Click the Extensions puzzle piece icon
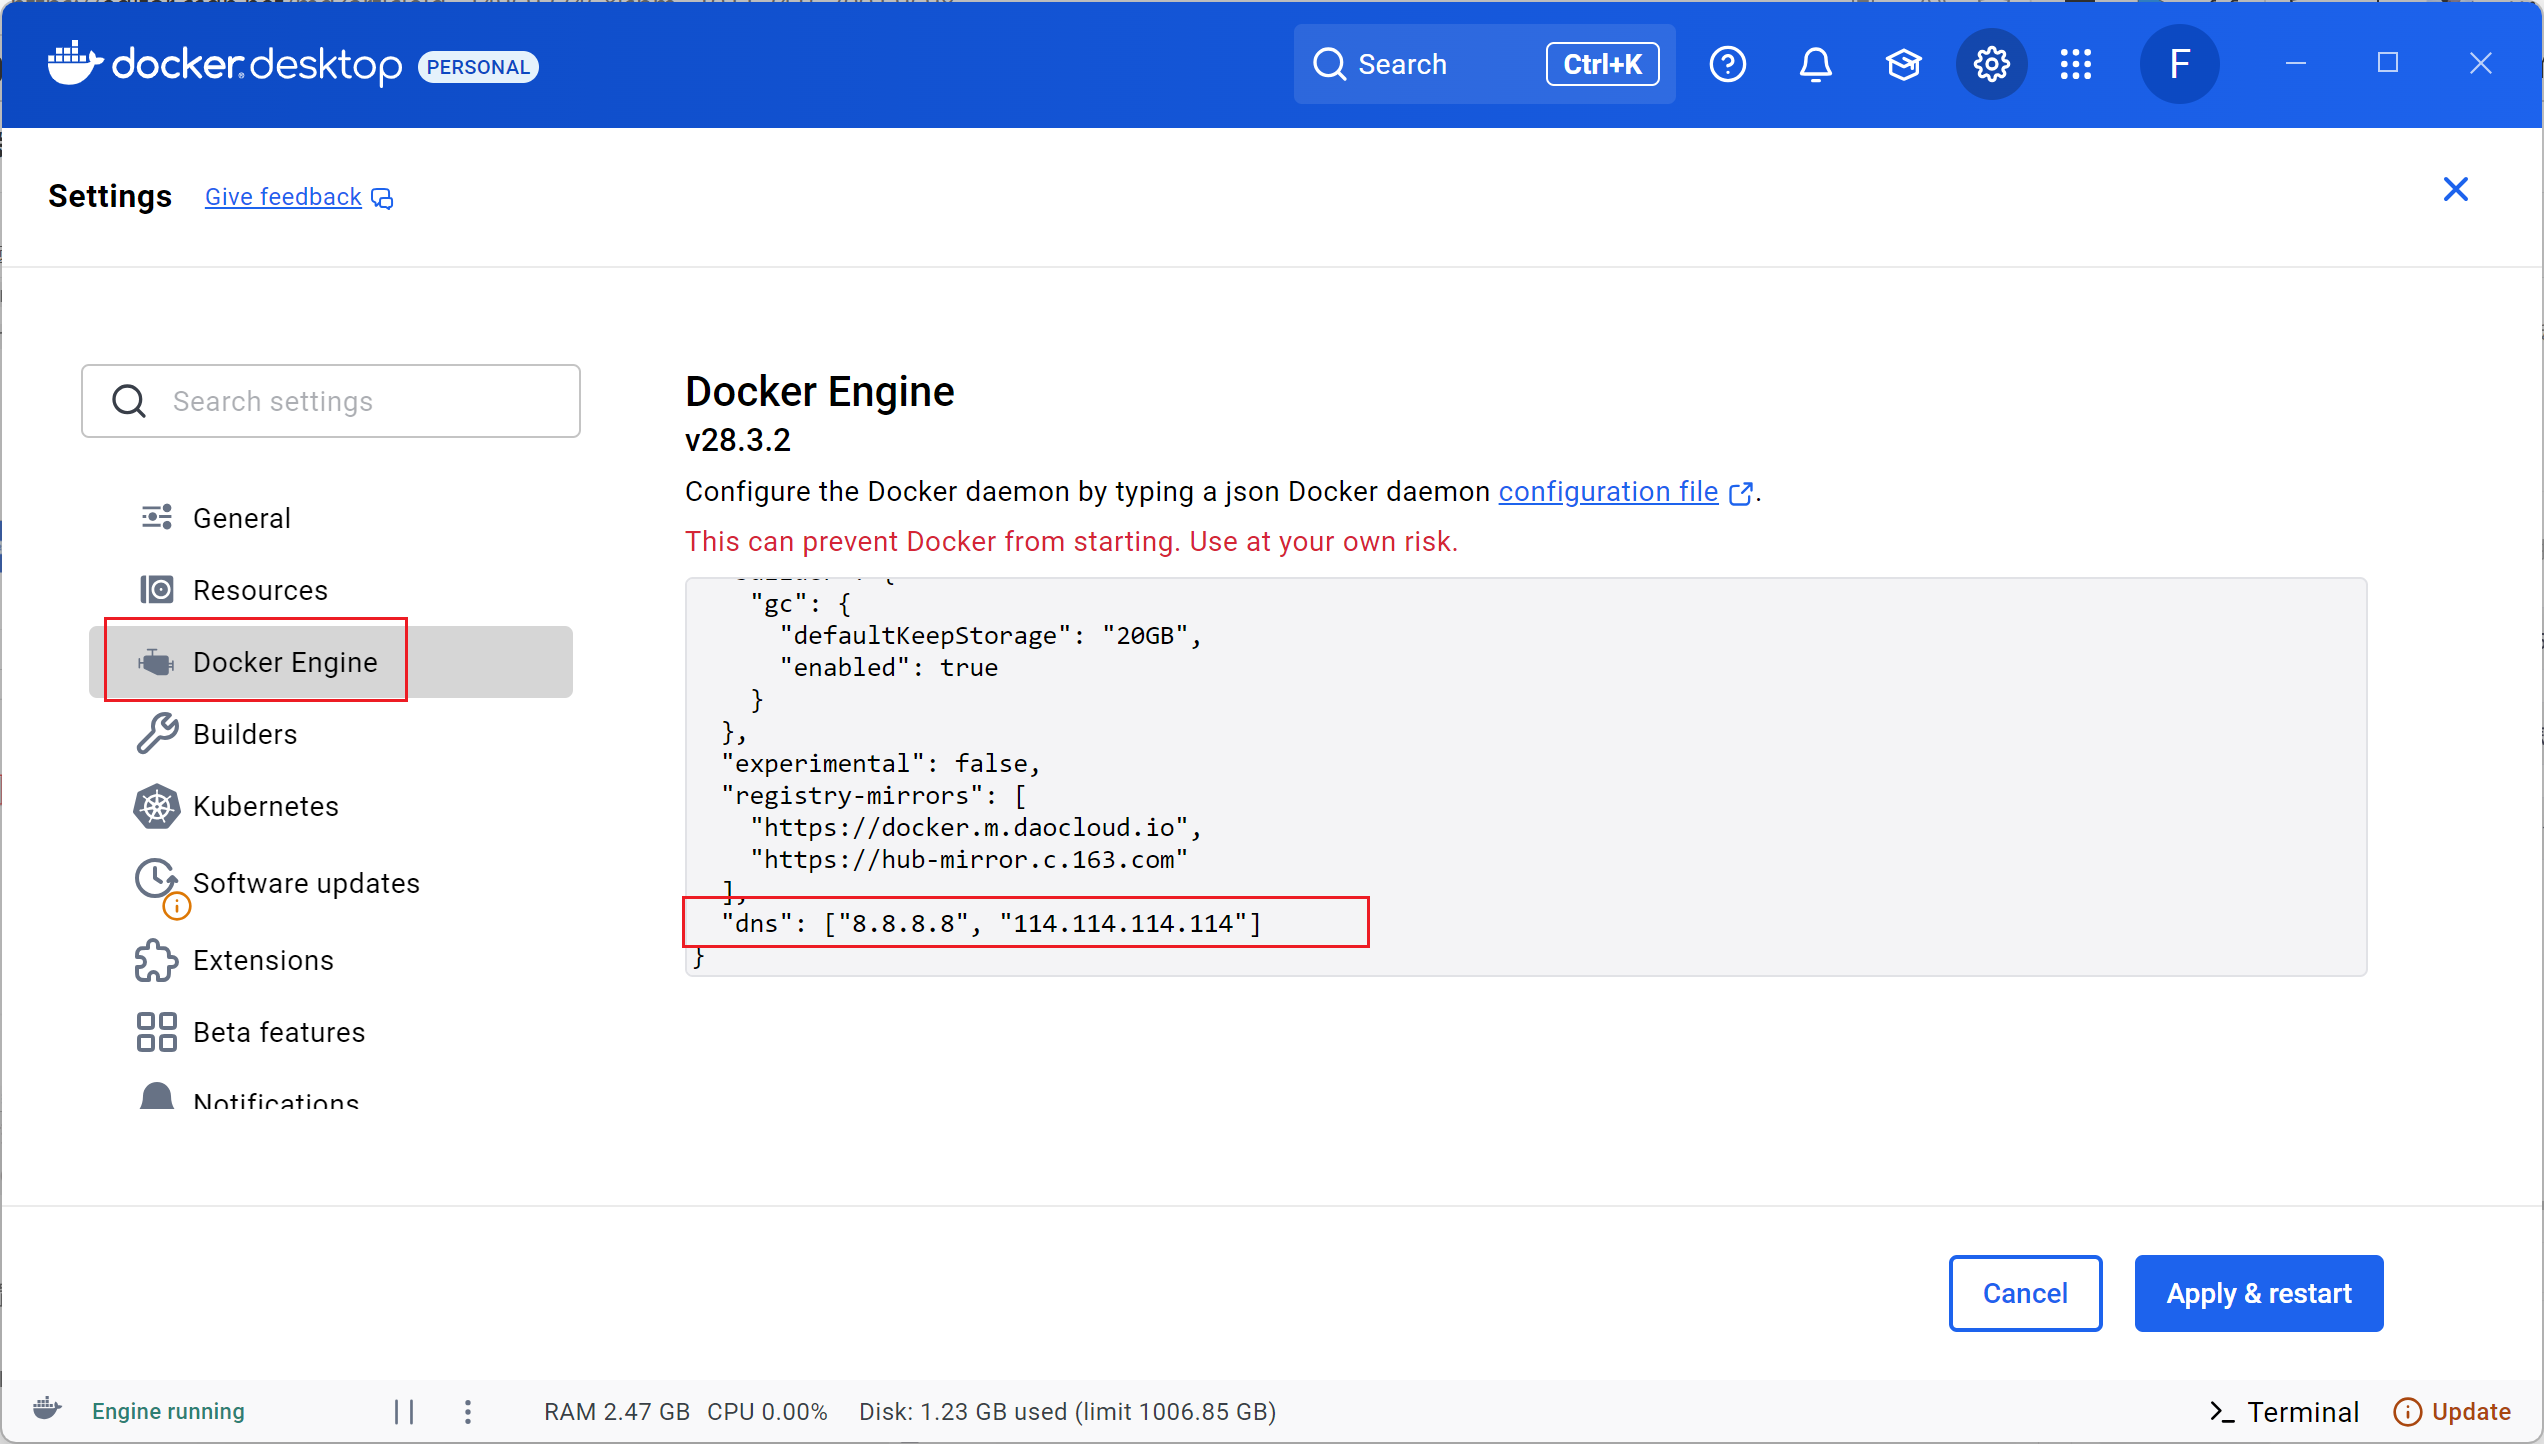Viewport: 2544px width, 1444px height. (x=157, y=960)
